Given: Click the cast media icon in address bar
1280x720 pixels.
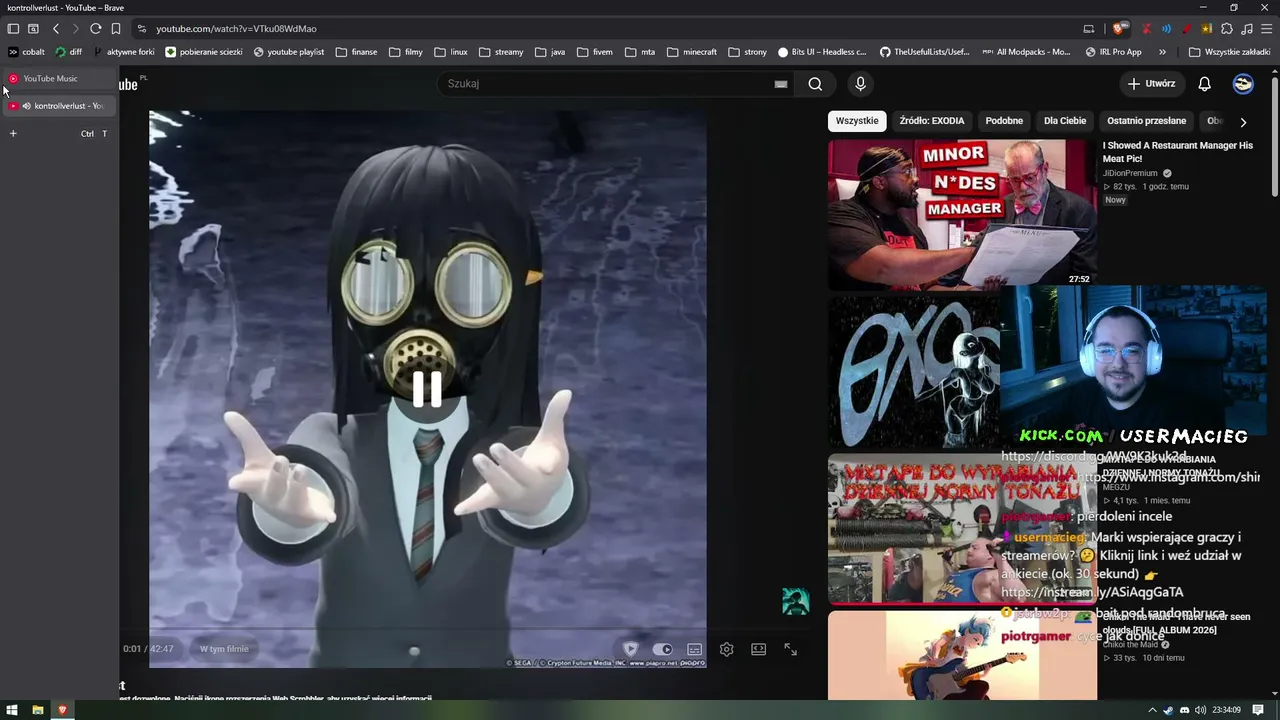Looking at the screenshot, I should (x=1089, y=29).
